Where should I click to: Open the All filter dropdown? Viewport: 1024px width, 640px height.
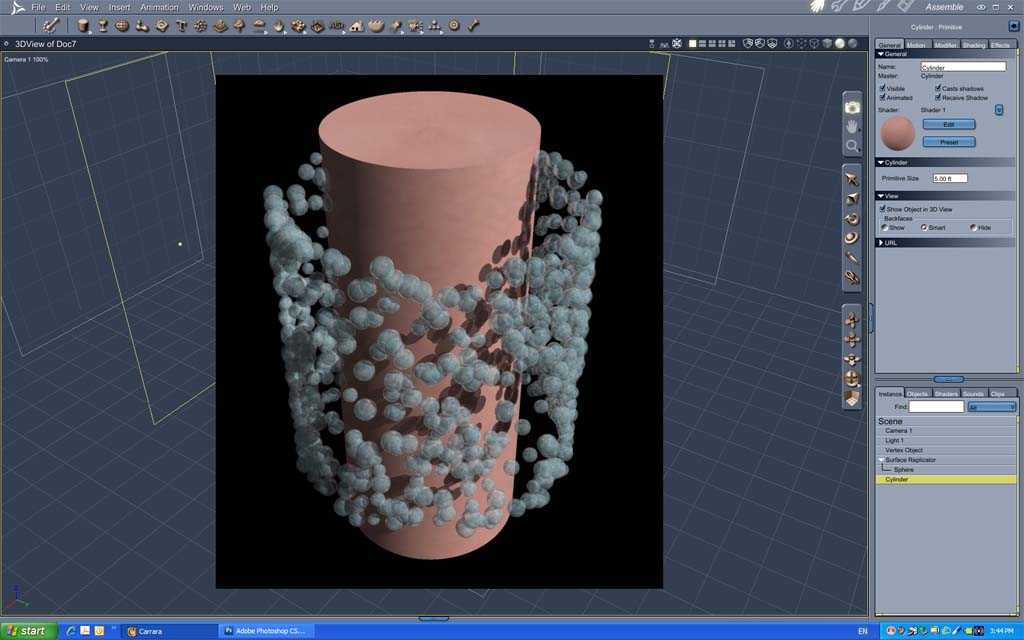click(991, 407)
